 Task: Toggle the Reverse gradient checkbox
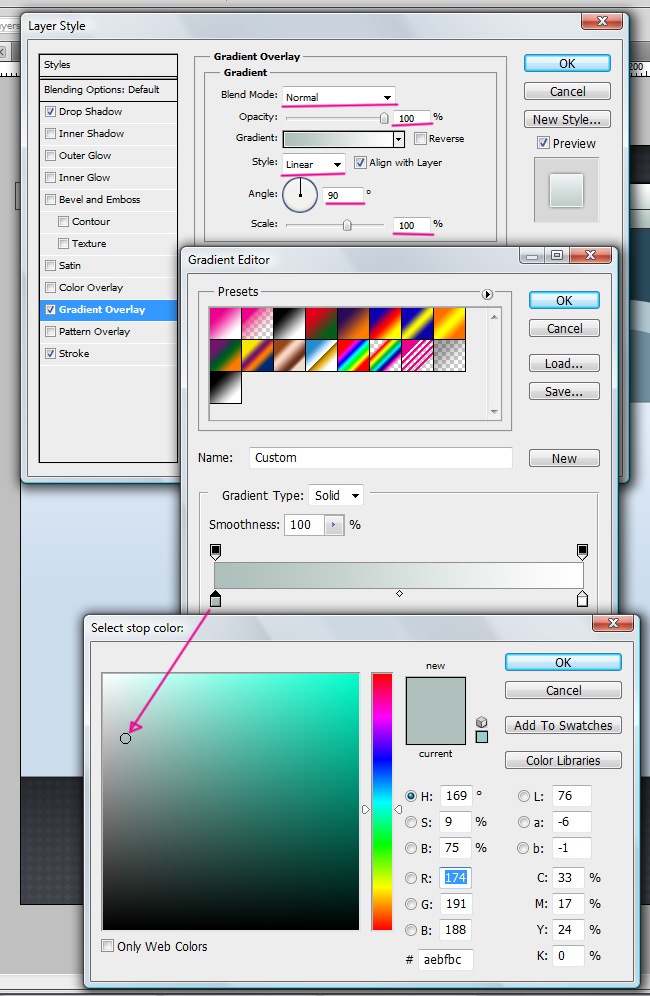tap(421, 139)
